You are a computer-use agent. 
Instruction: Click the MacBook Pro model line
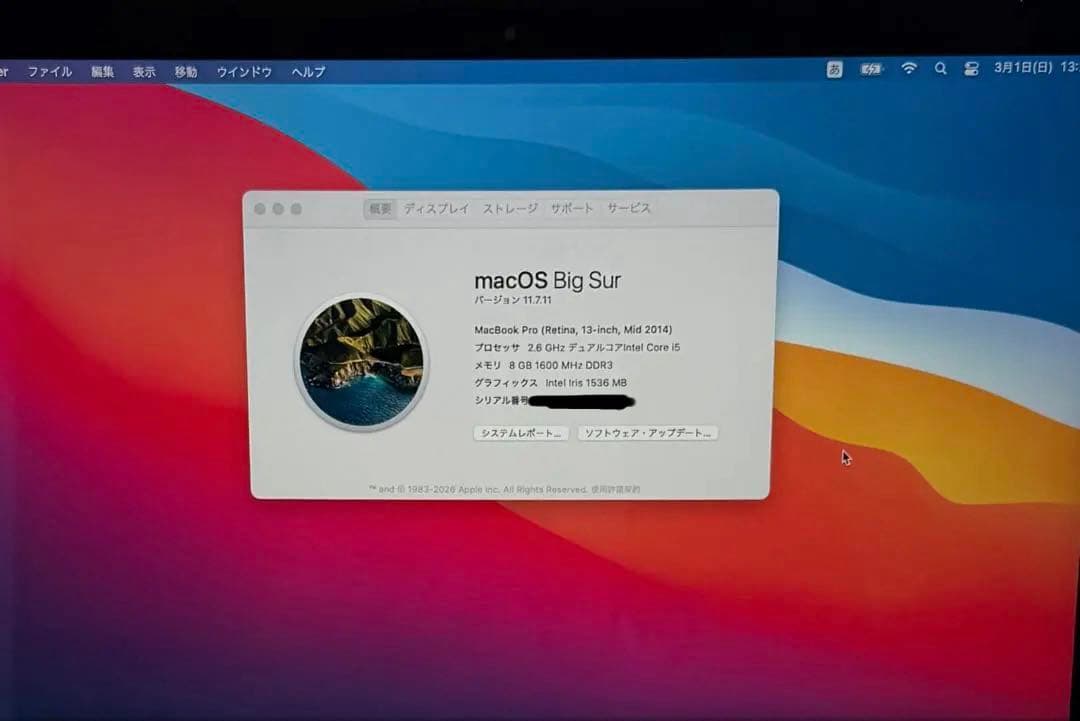(x=573, y=330)
